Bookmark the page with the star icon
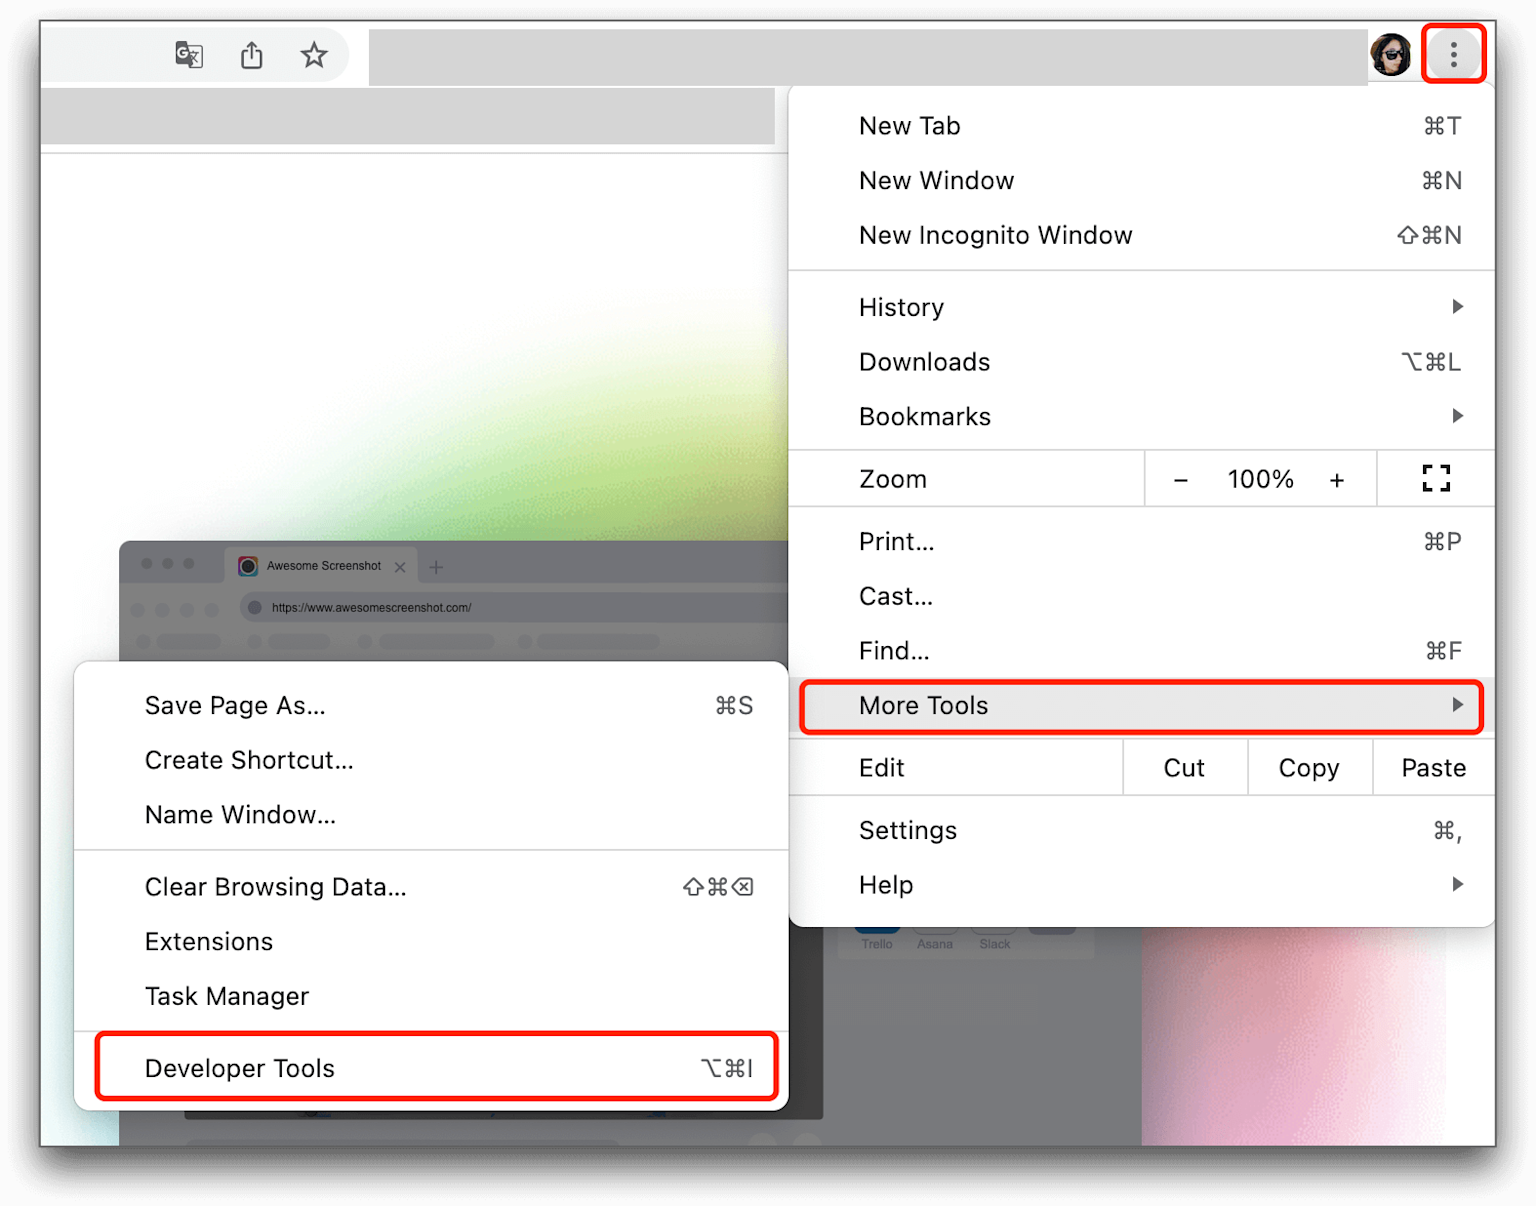The height and width of the screenshot is (1206, 1536). 314,56
